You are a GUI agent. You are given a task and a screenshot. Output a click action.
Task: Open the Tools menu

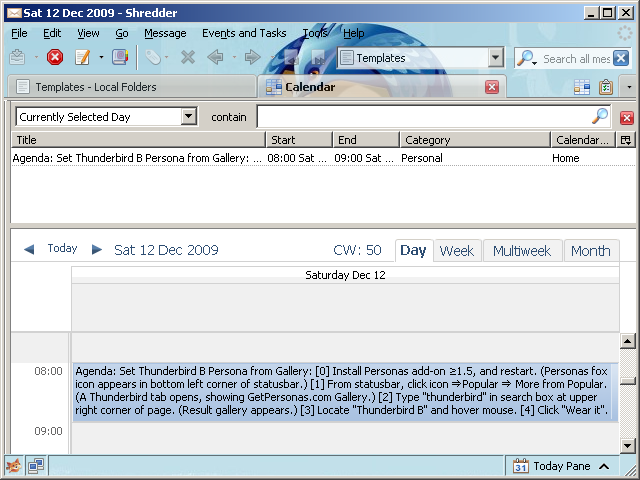315,33
